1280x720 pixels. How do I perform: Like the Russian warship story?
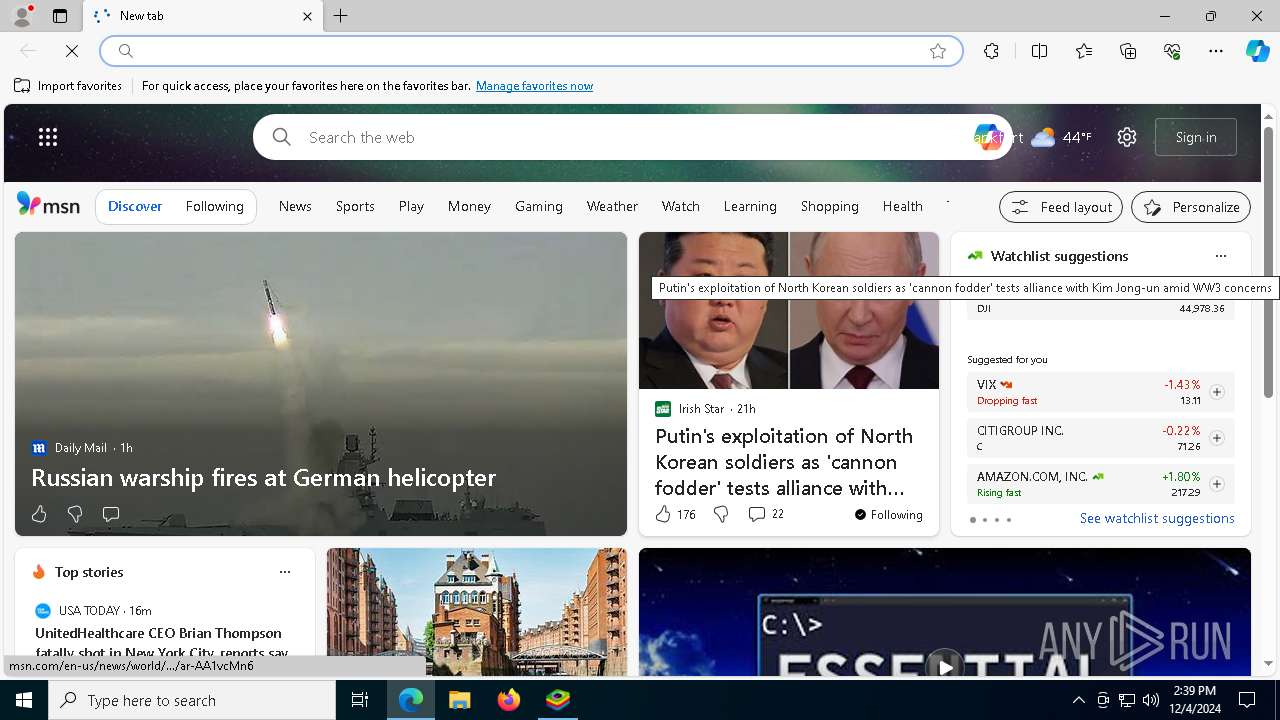[39, 514]
